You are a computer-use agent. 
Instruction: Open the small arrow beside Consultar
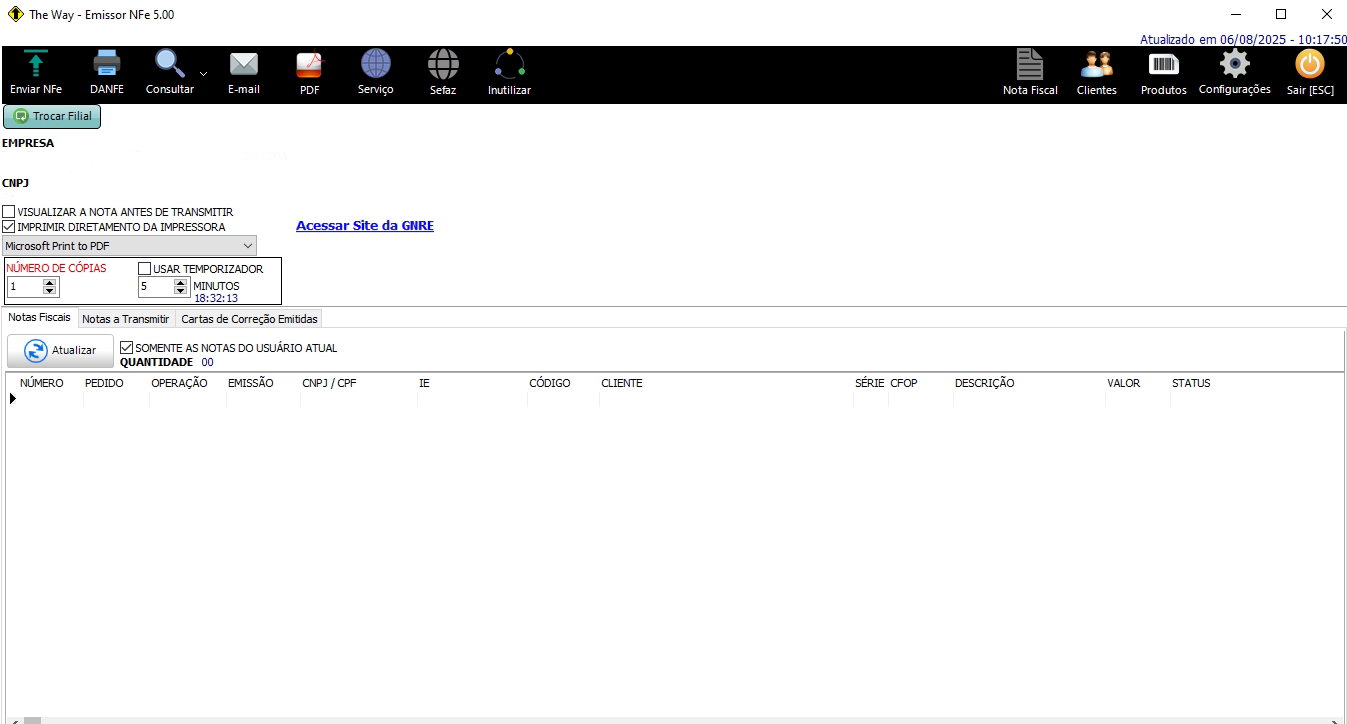pos(204,74)
